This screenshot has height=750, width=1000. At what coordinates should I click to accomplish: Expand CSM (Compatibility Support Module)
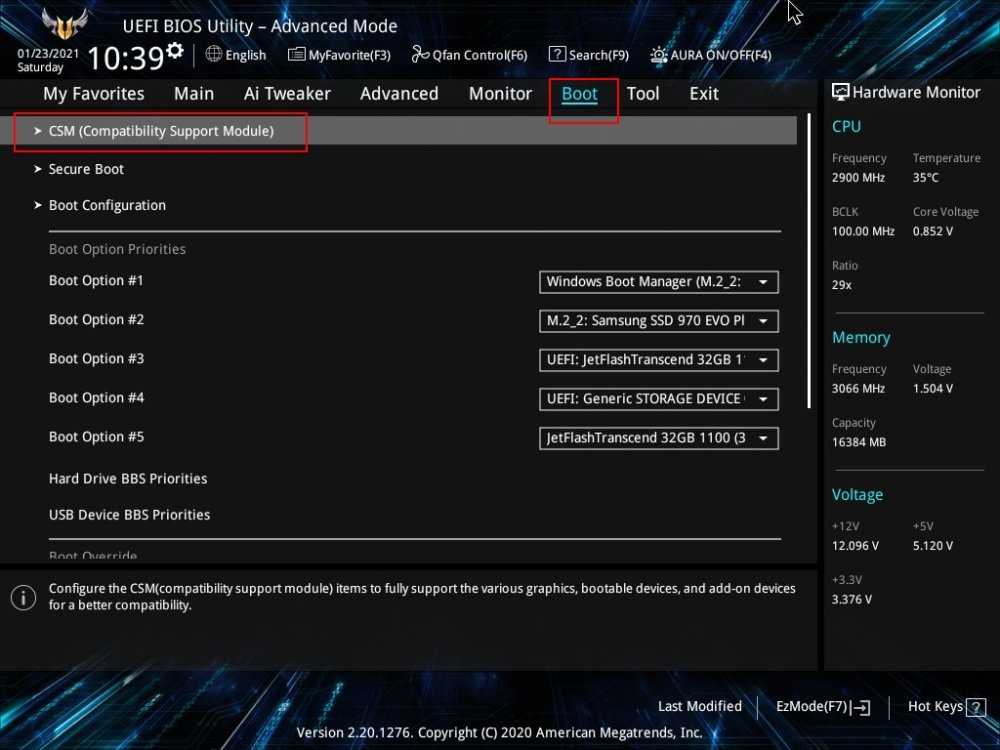[161, 131]
